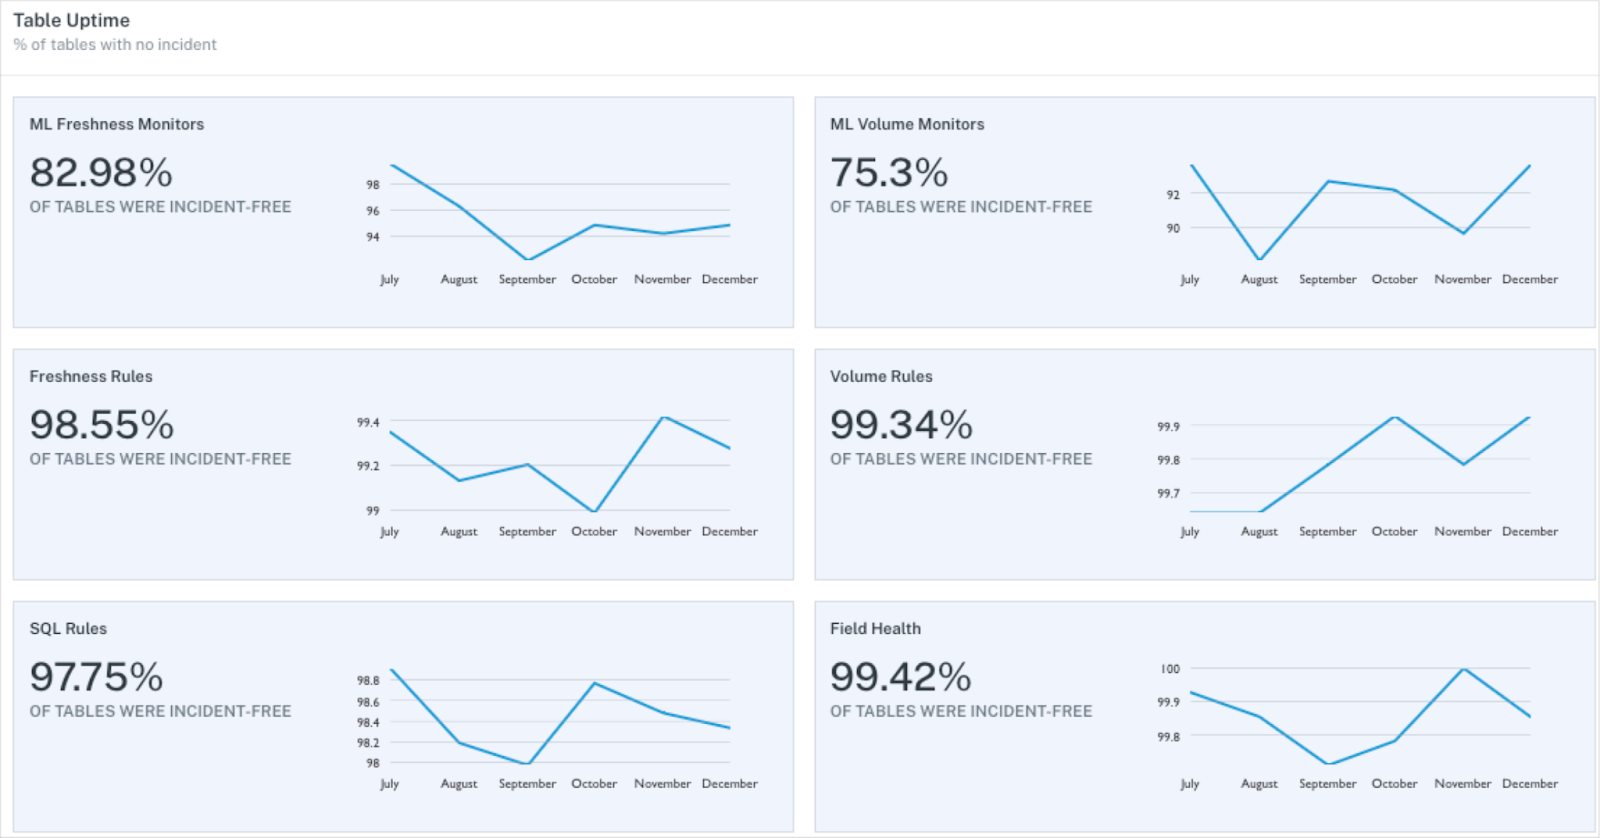Click November label in Volume Rules chart
The height and width of the screenshot is (838, 1600).
1462,531
